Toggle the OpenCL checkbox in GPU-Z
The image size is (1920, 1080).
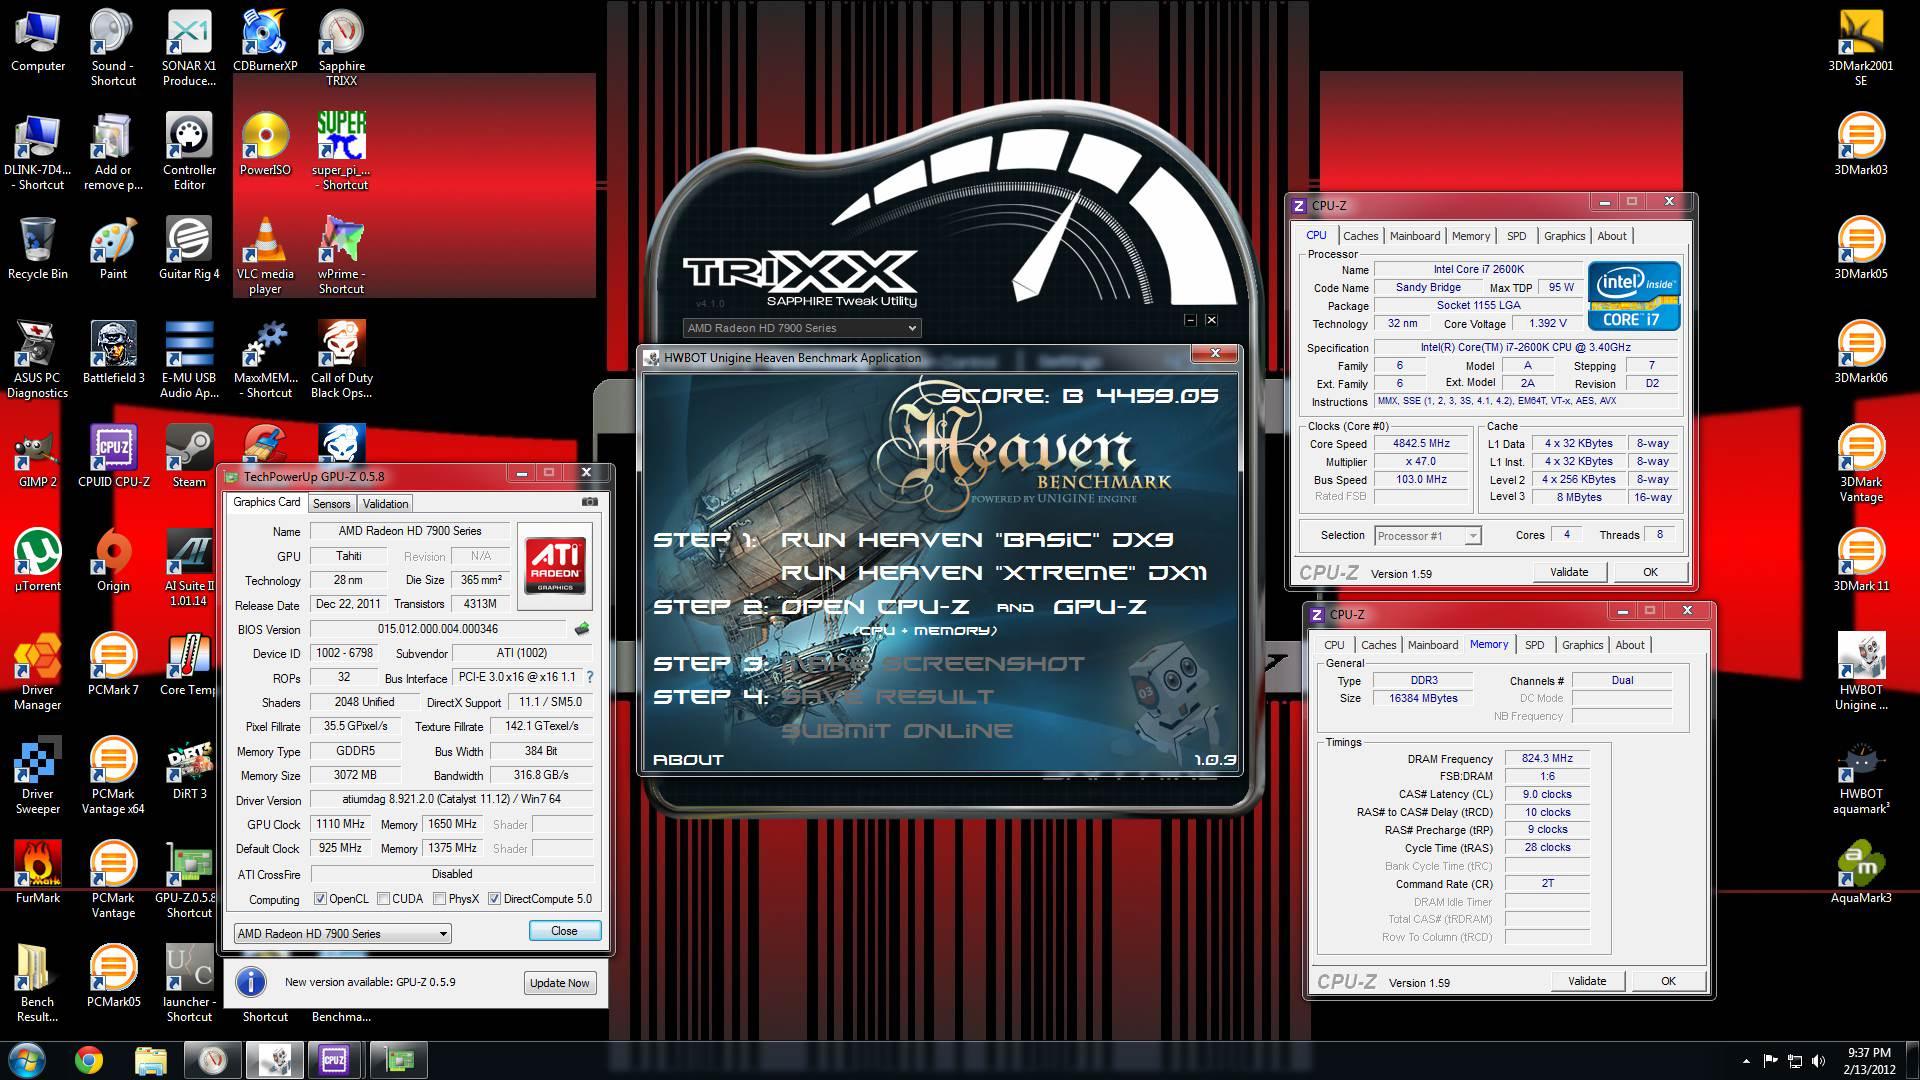321,899
